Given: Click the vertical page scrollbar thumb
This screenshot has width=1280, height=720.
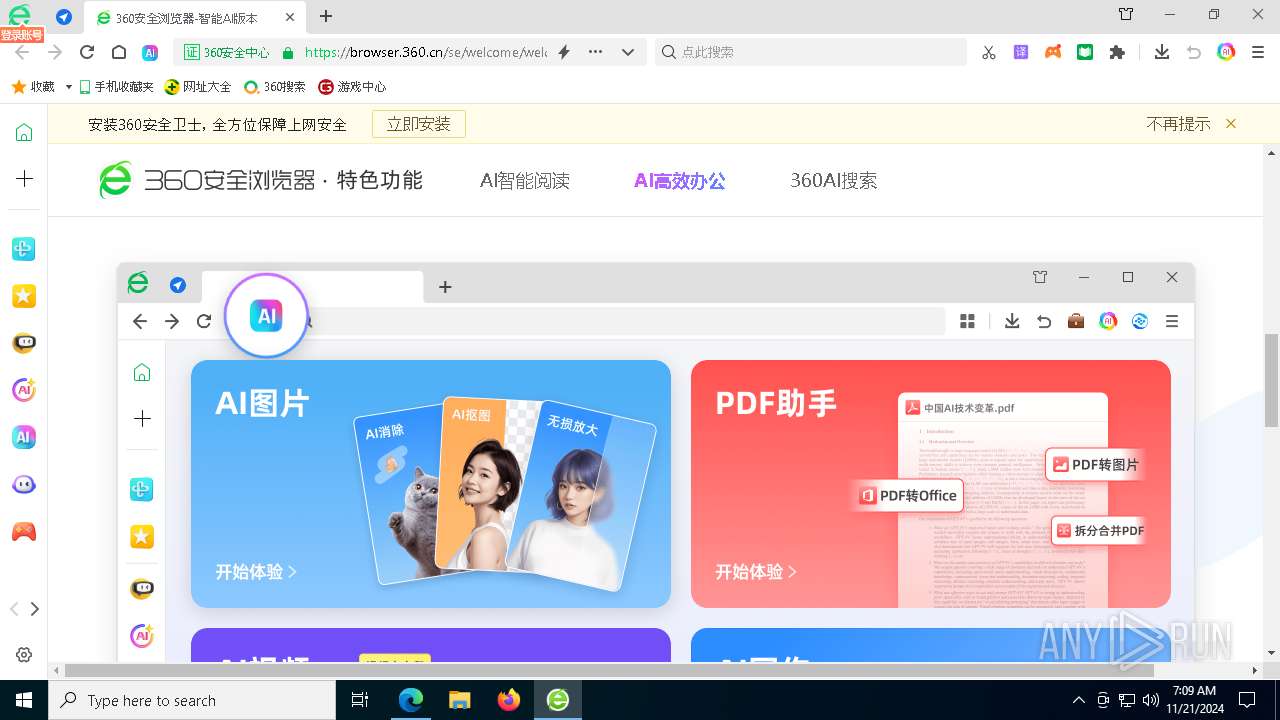Looking at the screenshot, I should tap(1271, 380).
